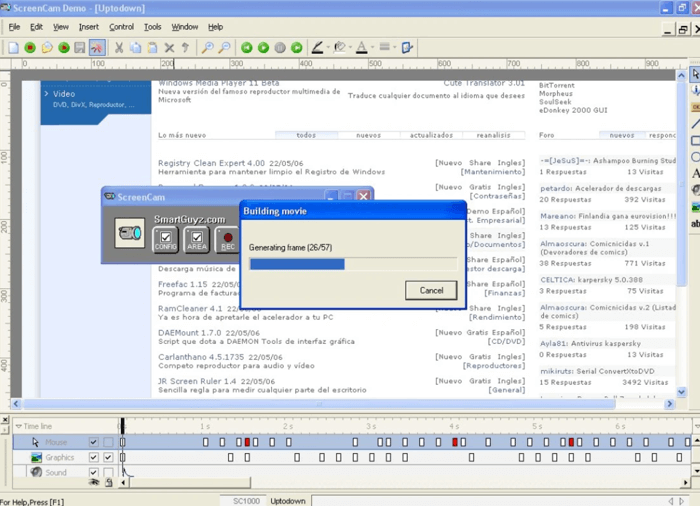Toggle the Sound track visibility checkbox
The width and height of the screenshot is (700, 506).
pyautogui.click(x=93, y=472)
